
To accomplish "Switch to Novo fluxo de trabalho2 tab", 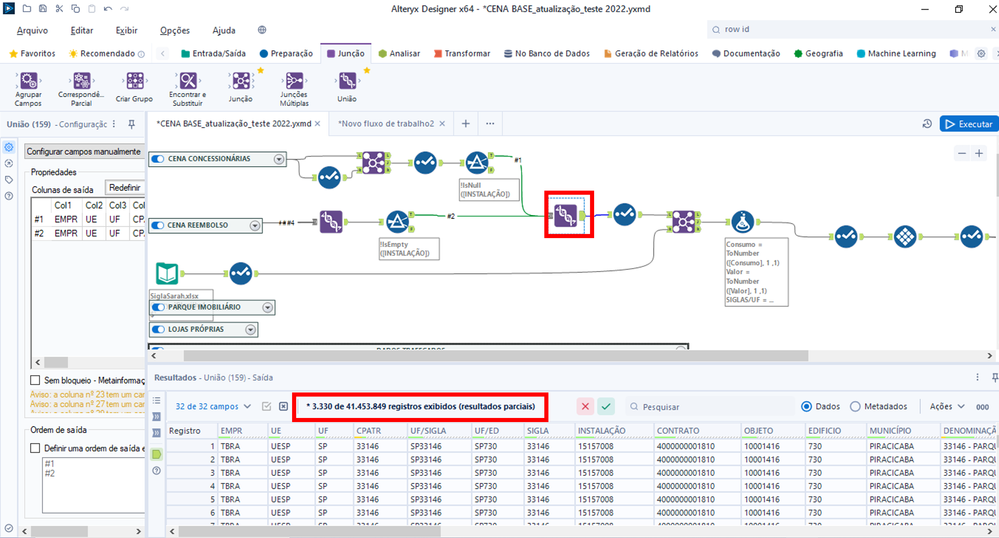I will pos(385,124).
